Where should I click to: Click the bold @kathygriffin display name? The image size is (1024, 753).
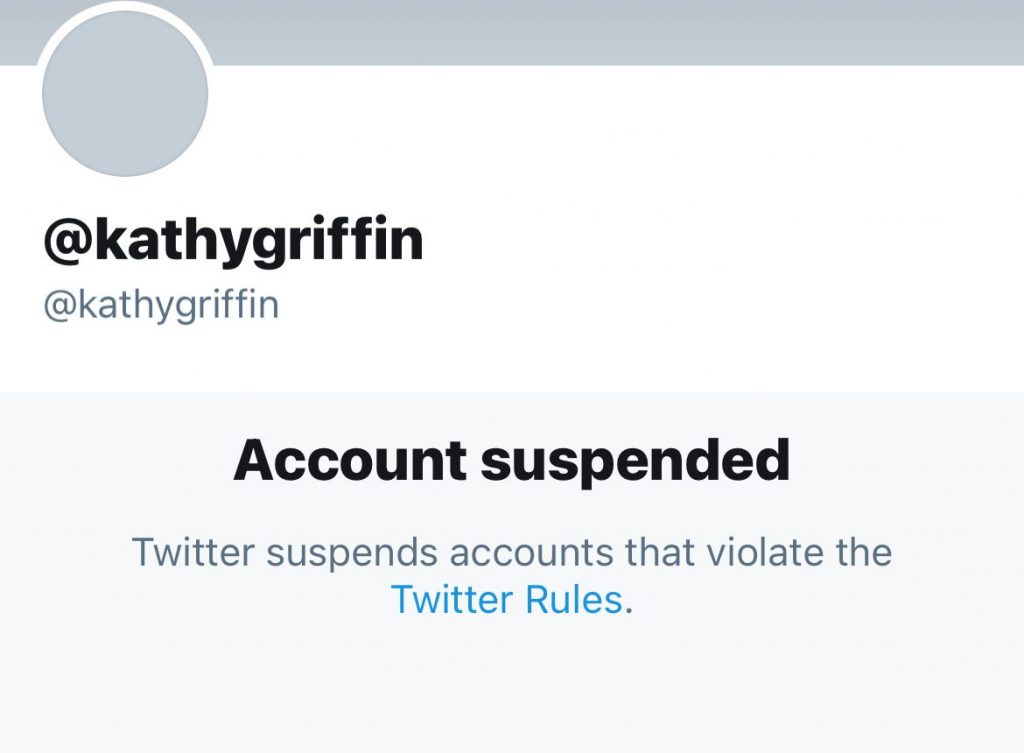tap(234, 242)
